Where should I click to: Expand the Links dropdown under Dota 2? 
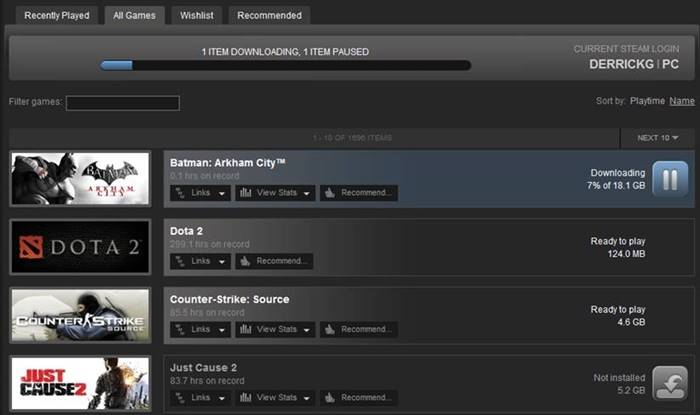200,261
